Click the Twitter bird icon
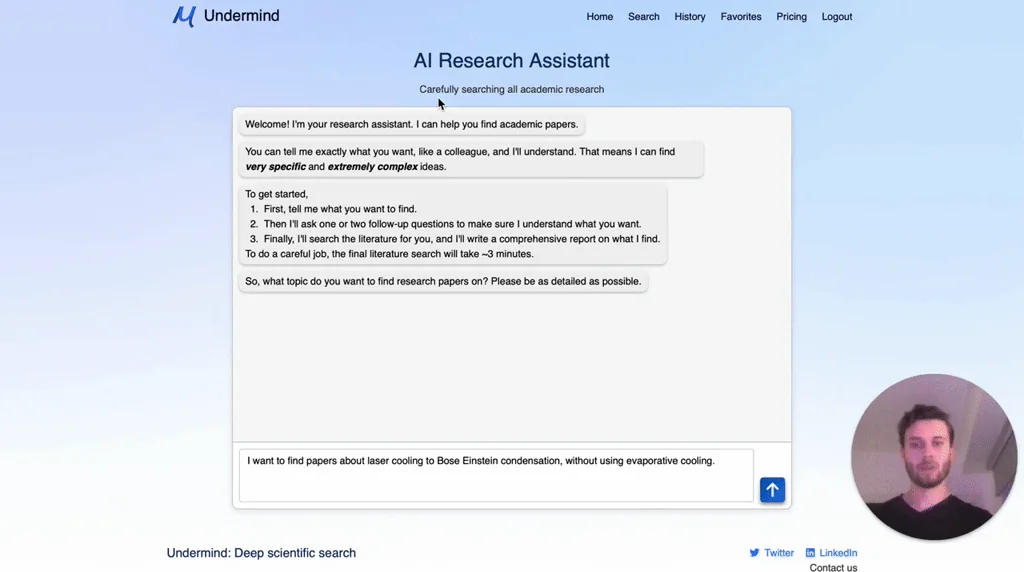Screen dimensions: 1024x572 click(755, 553)
